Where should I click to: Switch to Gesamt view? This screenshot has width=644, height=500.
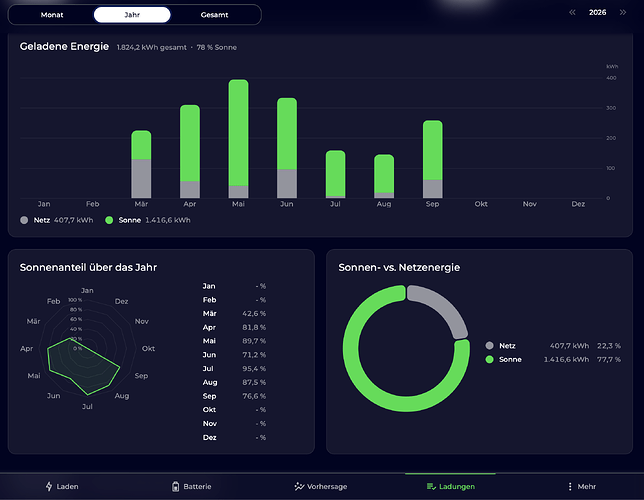[x=214, y=15]
